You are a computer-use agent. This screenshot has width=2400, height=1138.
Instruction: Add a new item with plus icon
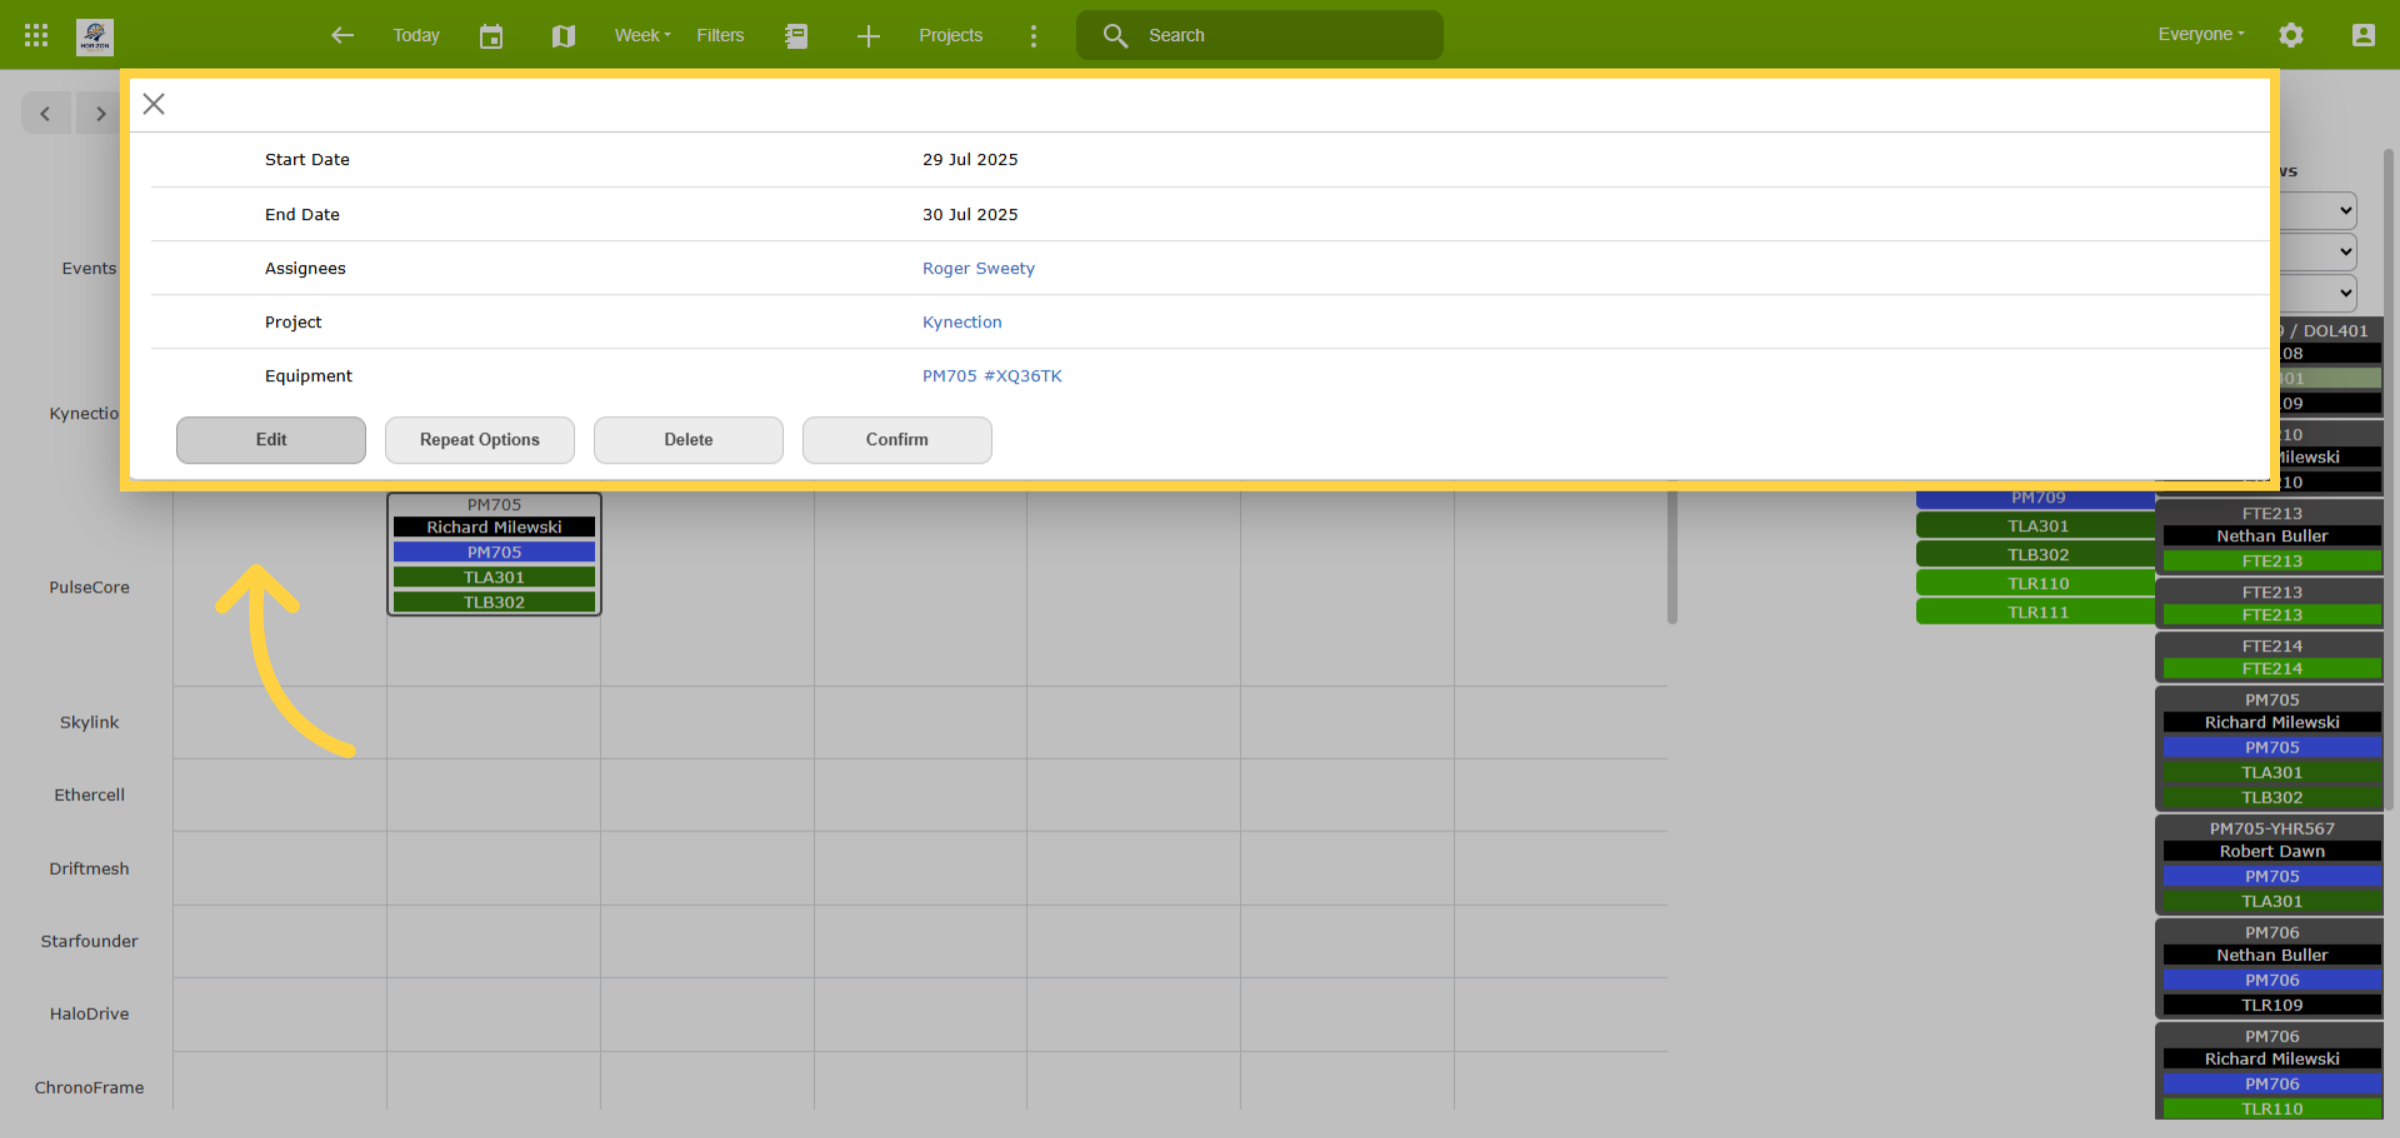point(868,36)
